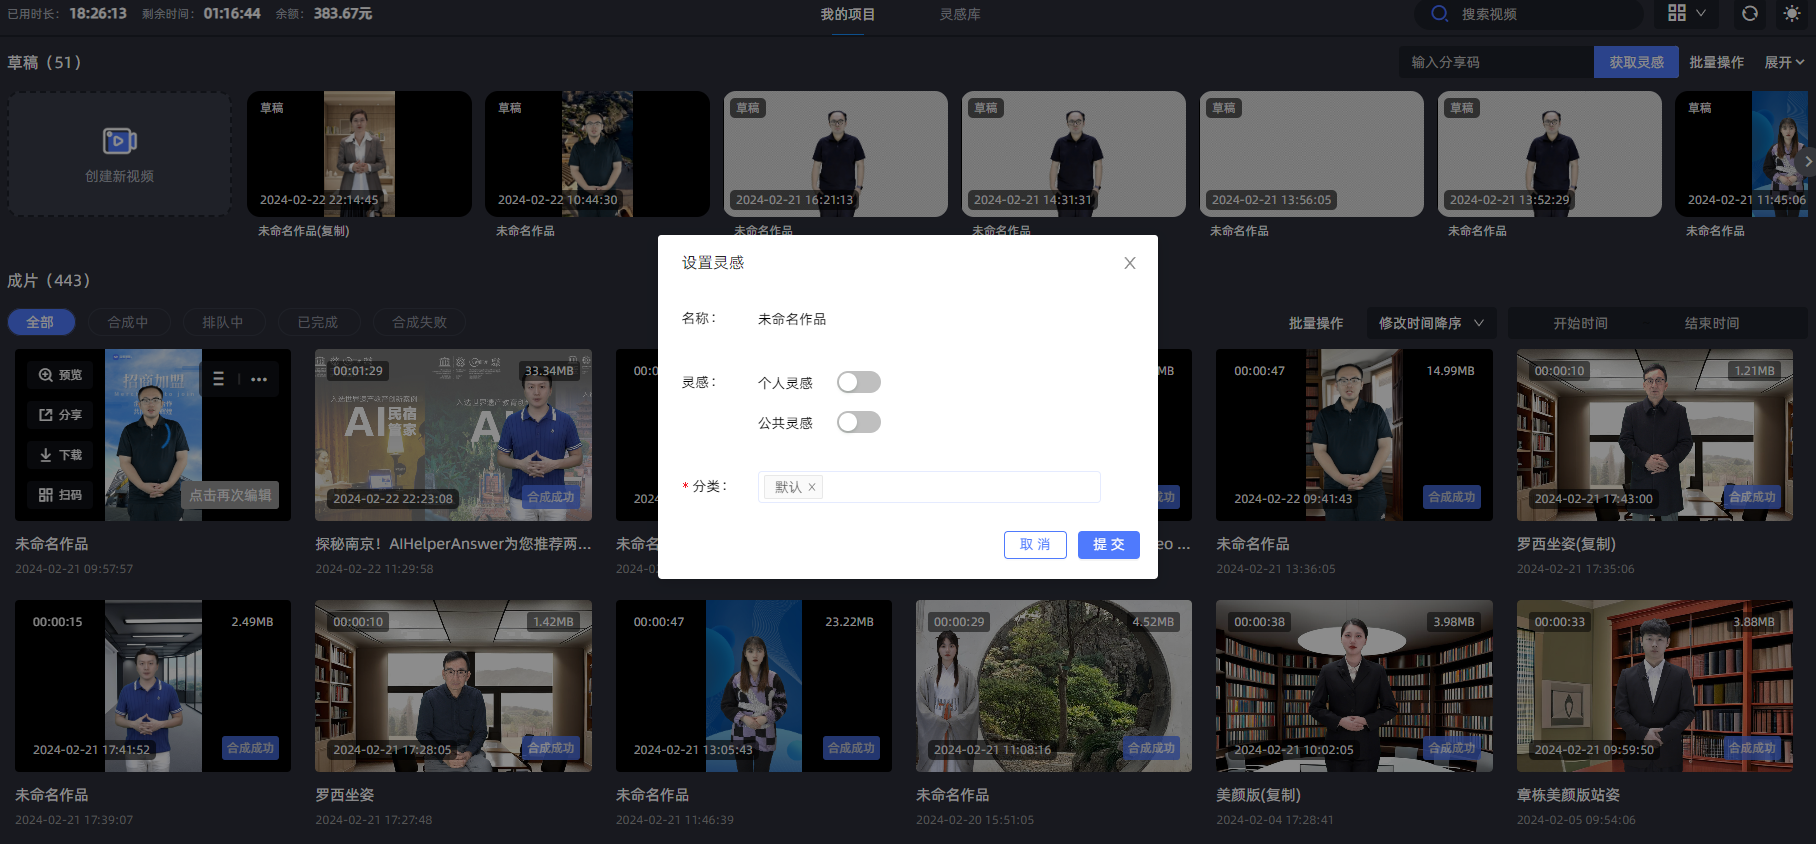Click the drafts row next-arrow chevron

pos(1806,161)
